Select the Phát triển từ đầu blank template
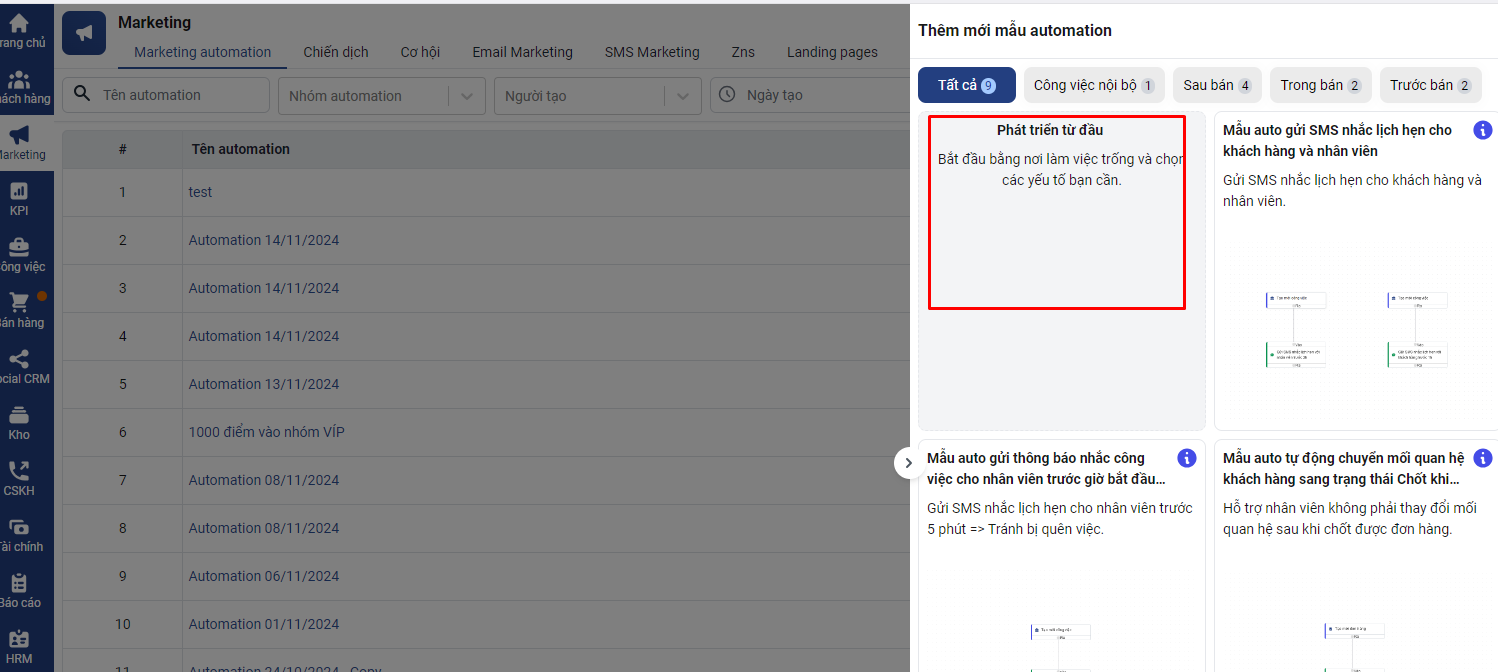1498x672 pixels. pyautogui.click(x=1056, y=212)
